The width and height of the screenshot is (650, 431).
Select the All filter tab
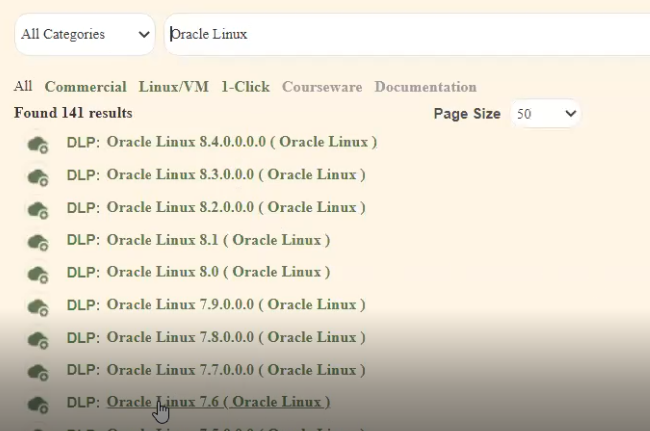[x=23, y=86]
